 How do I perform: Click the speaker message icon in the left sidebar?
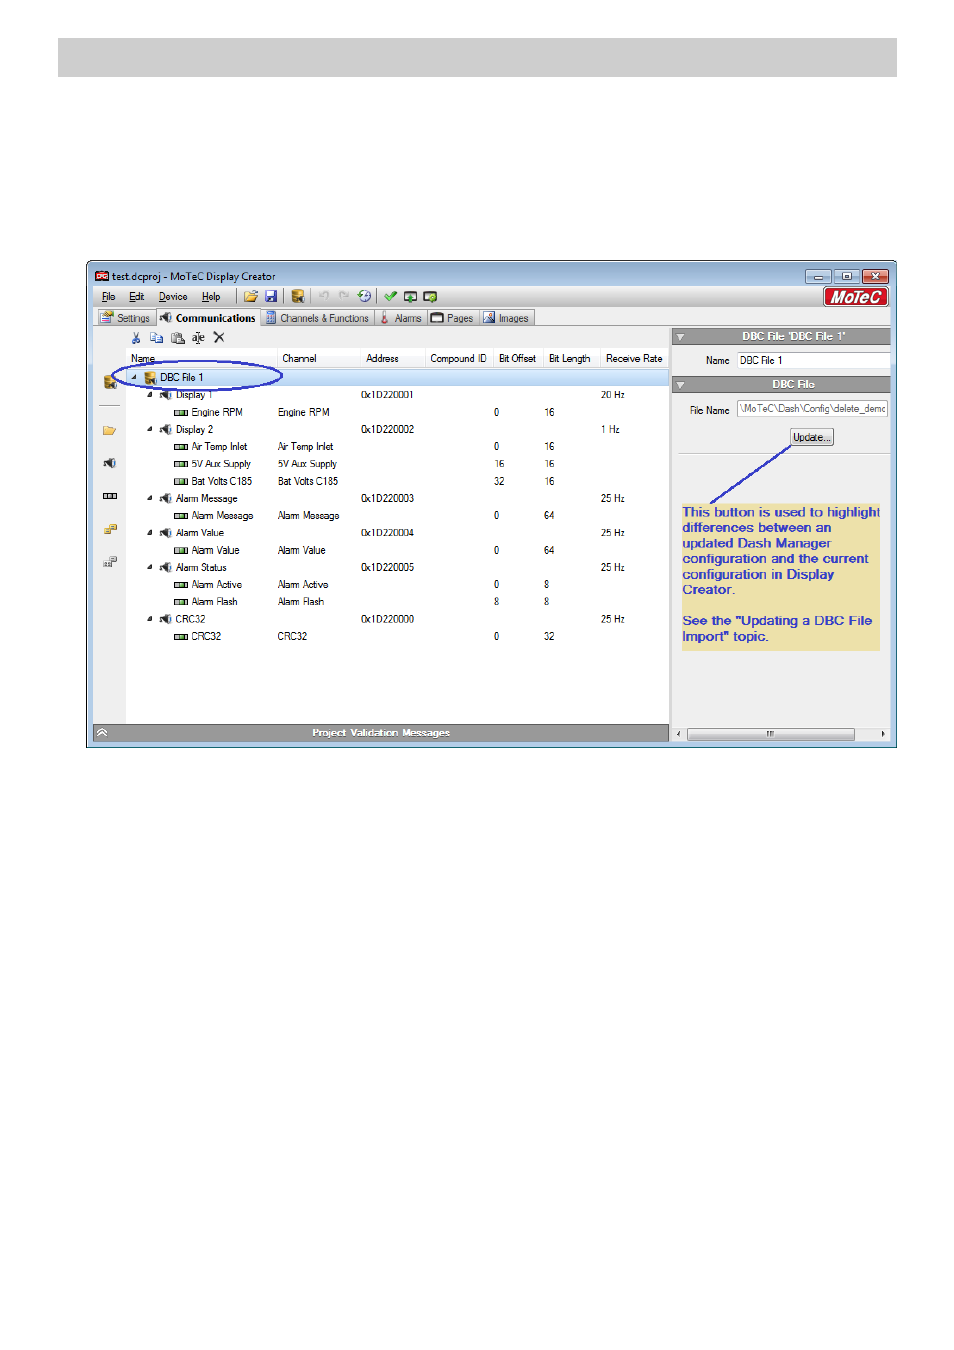click(110, 463)
